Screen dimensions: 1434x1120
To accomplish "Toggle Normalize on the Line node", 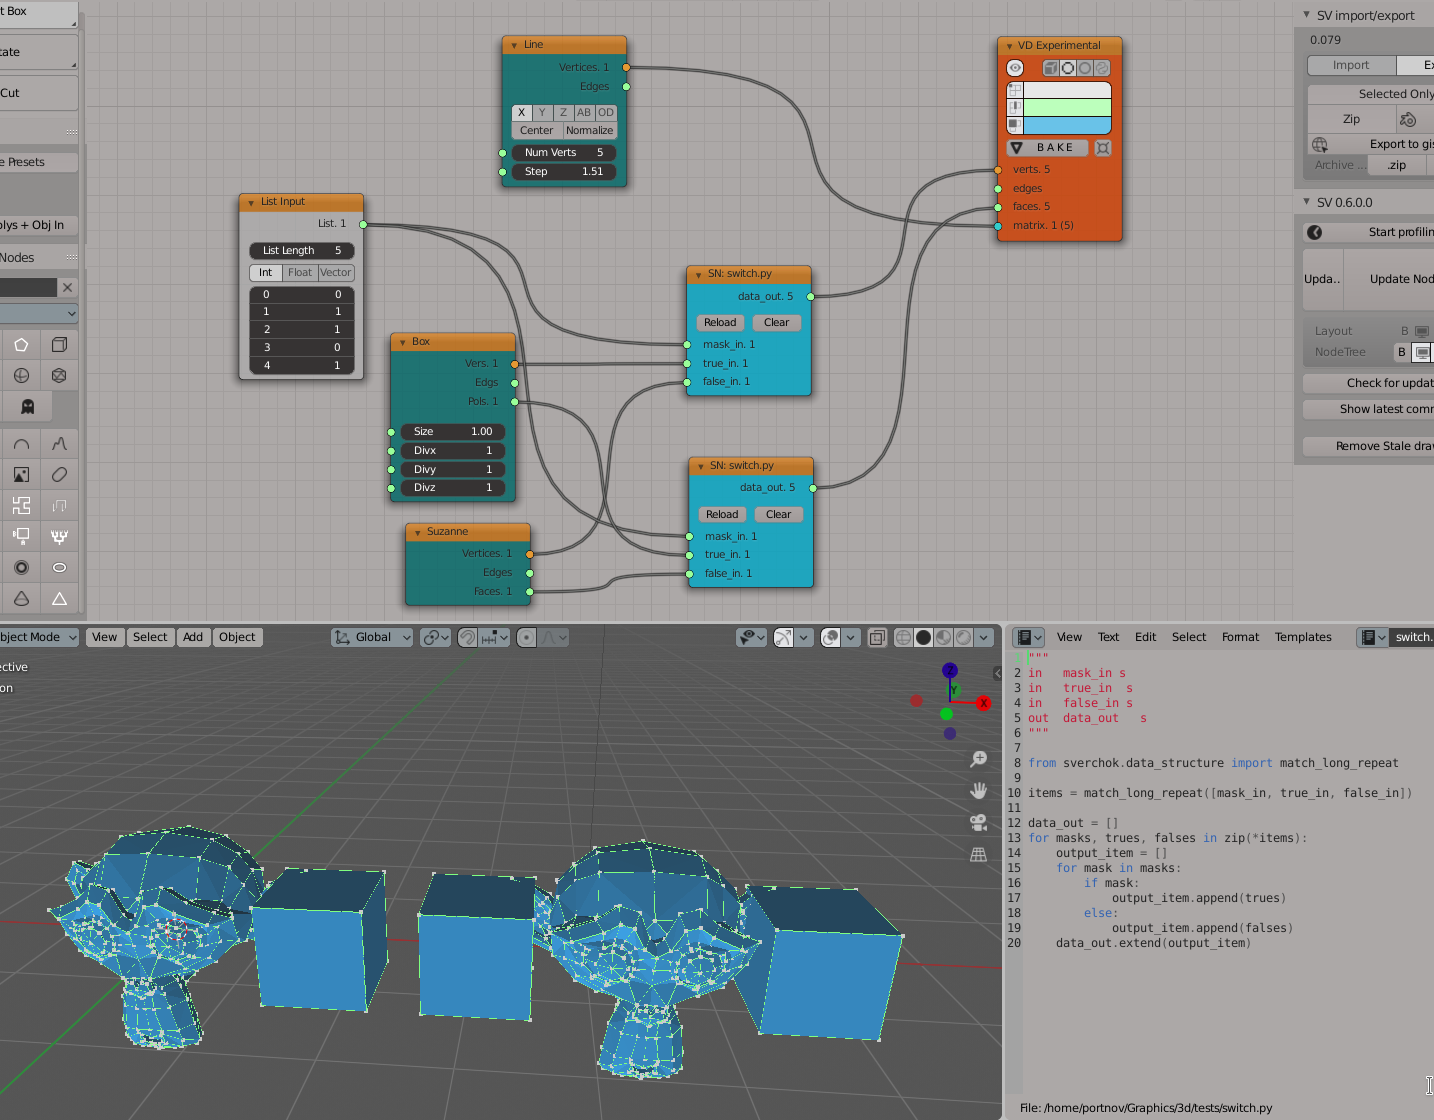I will point(589,131).
